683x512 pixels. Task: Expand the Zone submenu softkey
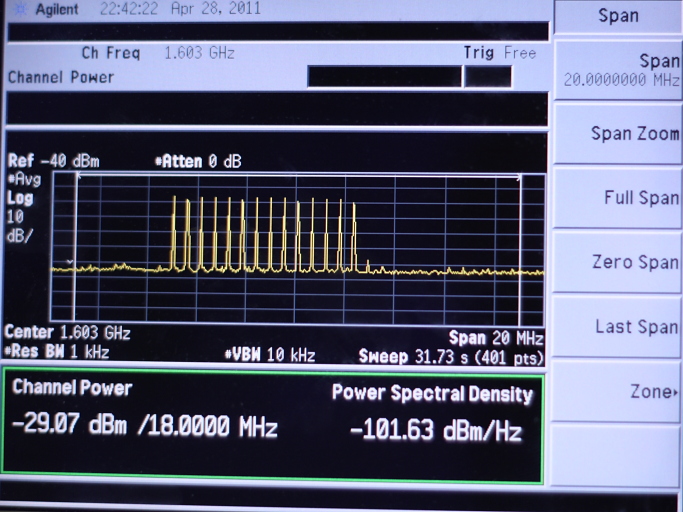tap(617, 392)
